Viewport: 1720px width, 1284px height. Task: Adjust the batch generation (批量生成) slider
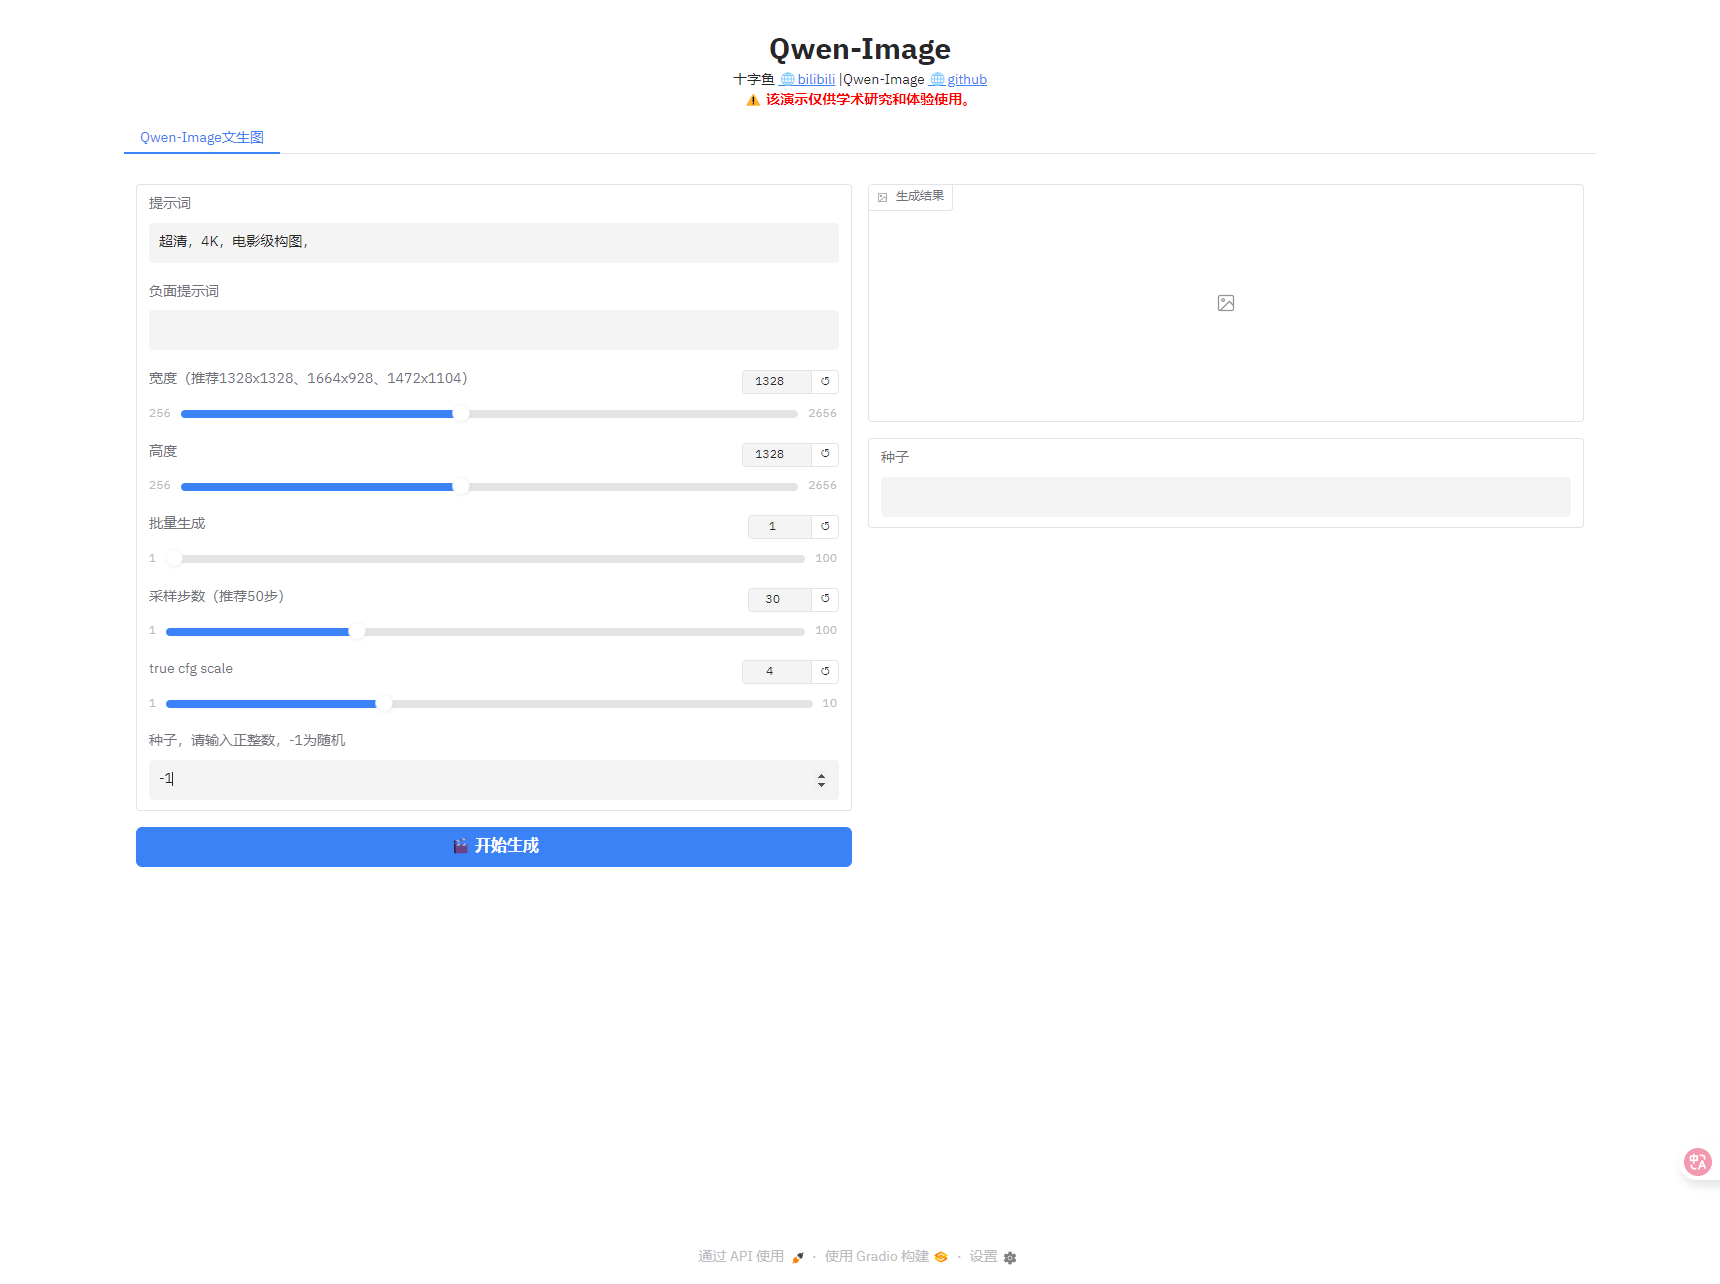pos(485,559)
